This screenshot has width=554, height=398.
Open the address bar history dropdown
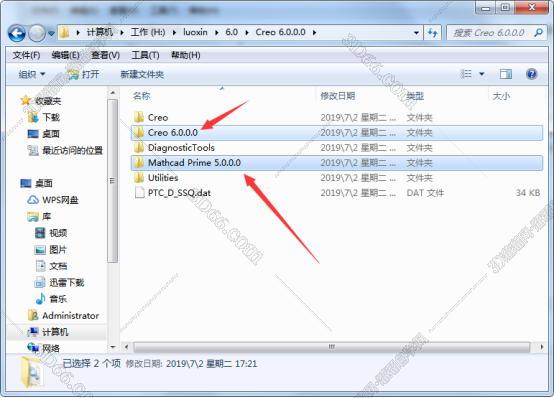(x=417, y=33)
